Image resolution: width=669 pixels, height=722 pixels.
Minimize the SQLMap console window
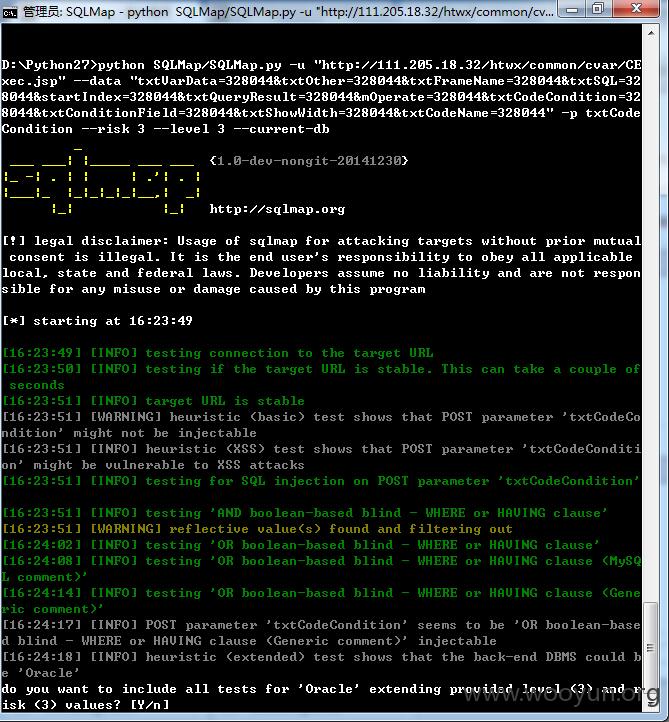point(572,9)
